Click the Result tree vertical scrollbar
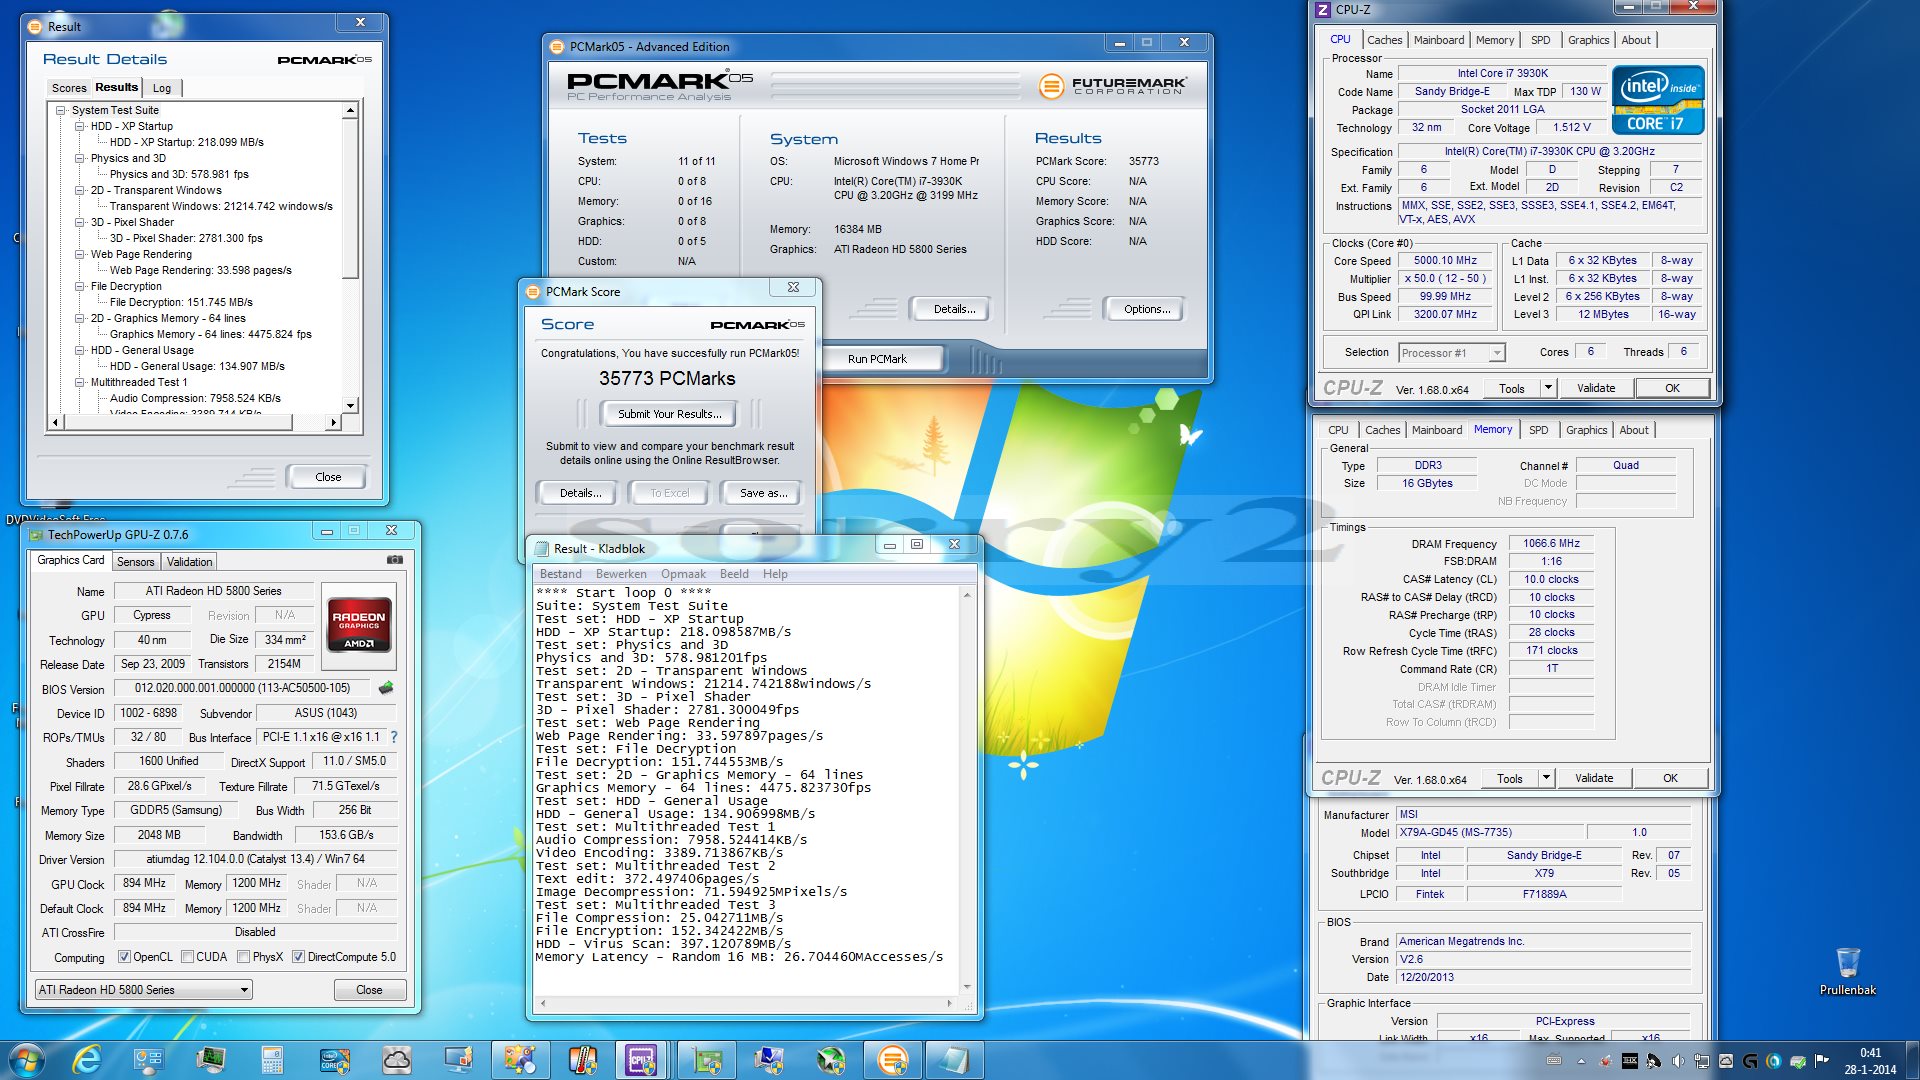 pyautogui.click(x=350, y=257)
